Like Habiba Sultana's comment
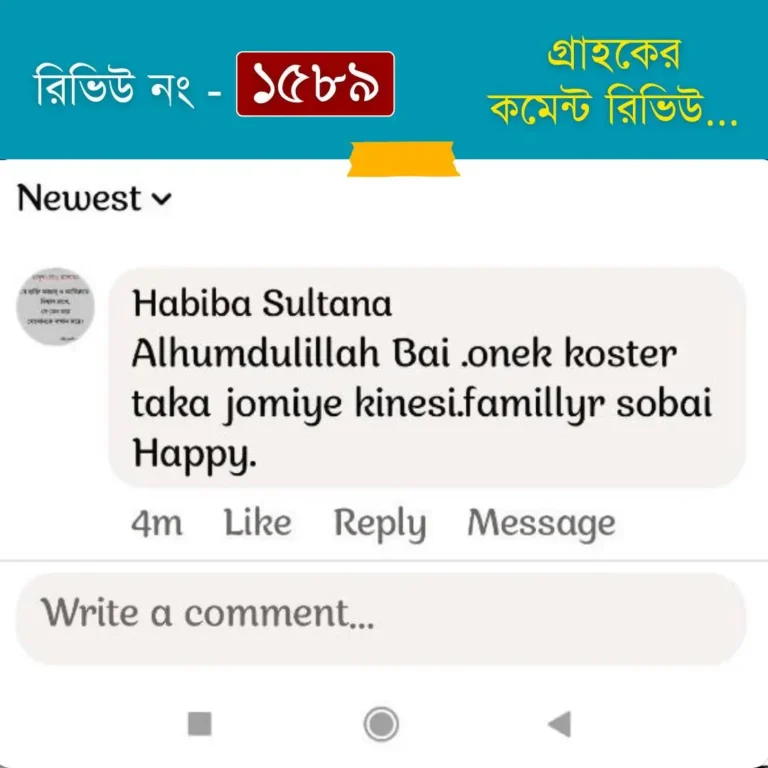 tap(258, 523)
